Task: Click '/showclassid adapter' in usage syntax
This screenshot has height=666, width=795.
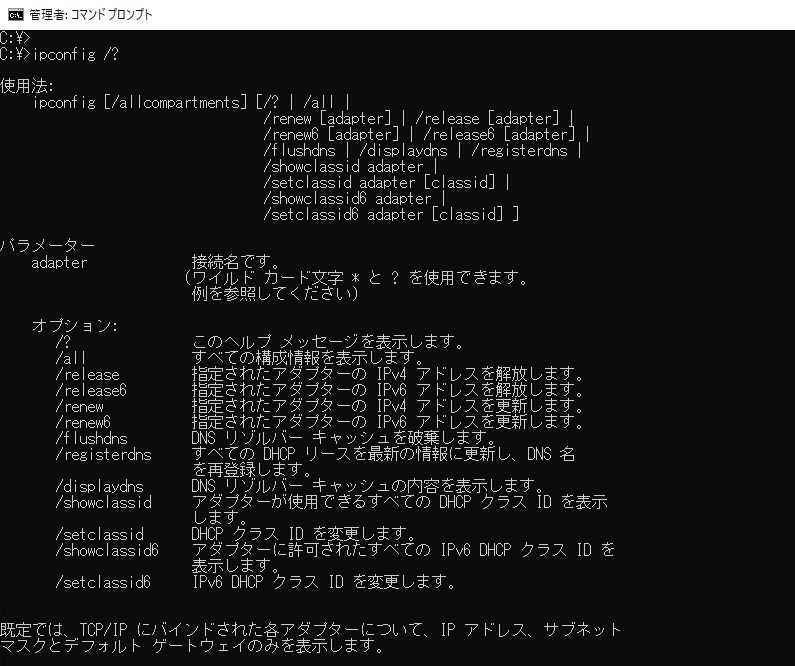Action: coord(343,167)
